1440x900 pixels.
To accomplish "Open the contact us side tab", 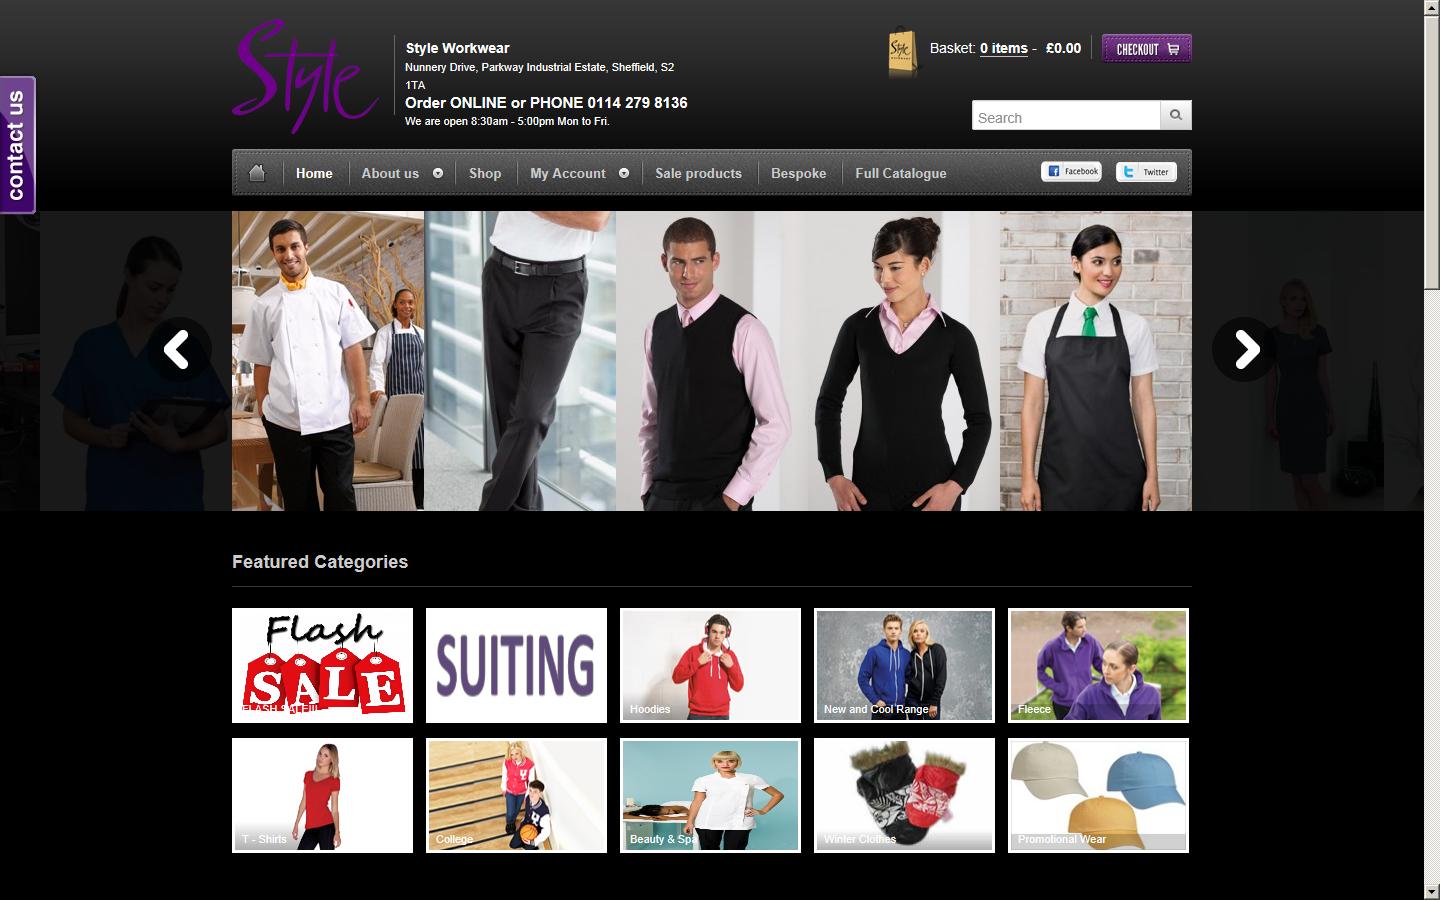I will point(17,143).
